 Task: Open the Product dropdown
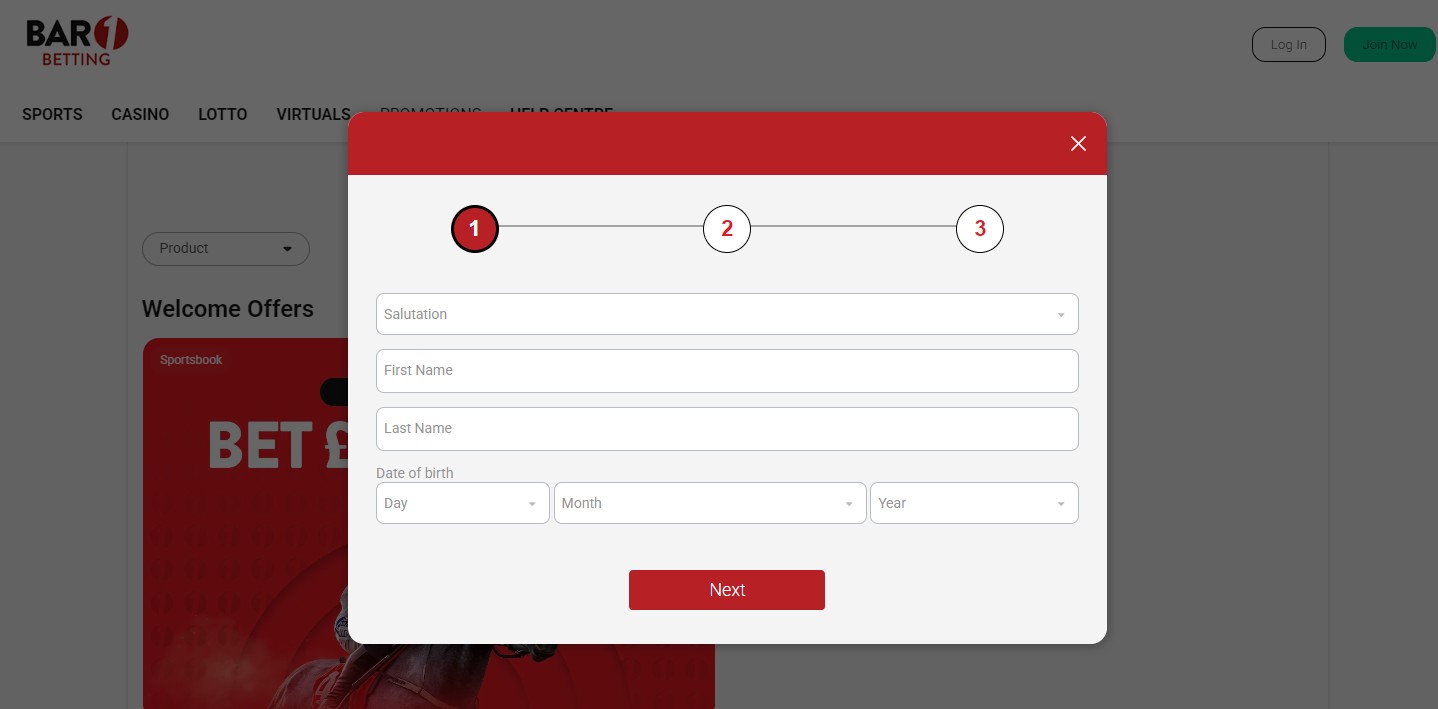click(226, 248)
